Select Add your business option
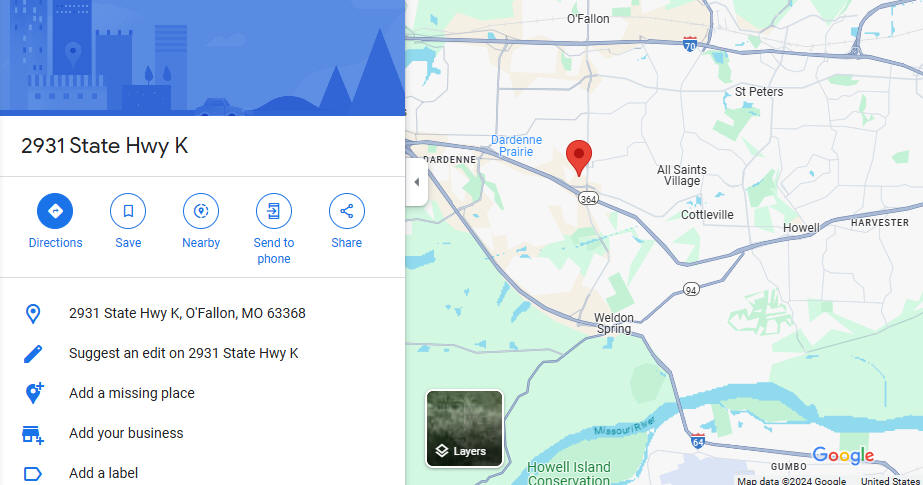 126,433
